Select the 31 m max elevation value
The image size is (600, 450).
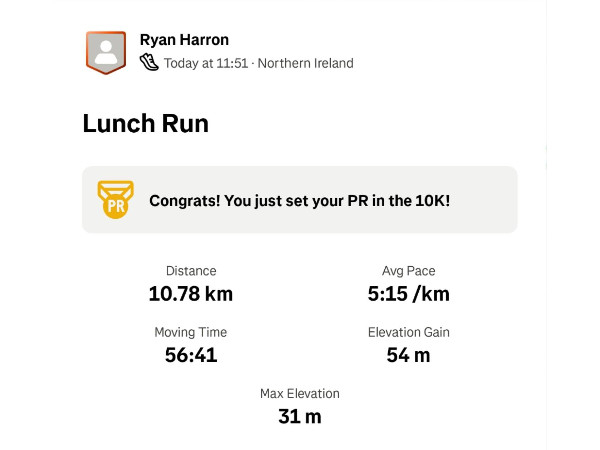click(299, 416)
